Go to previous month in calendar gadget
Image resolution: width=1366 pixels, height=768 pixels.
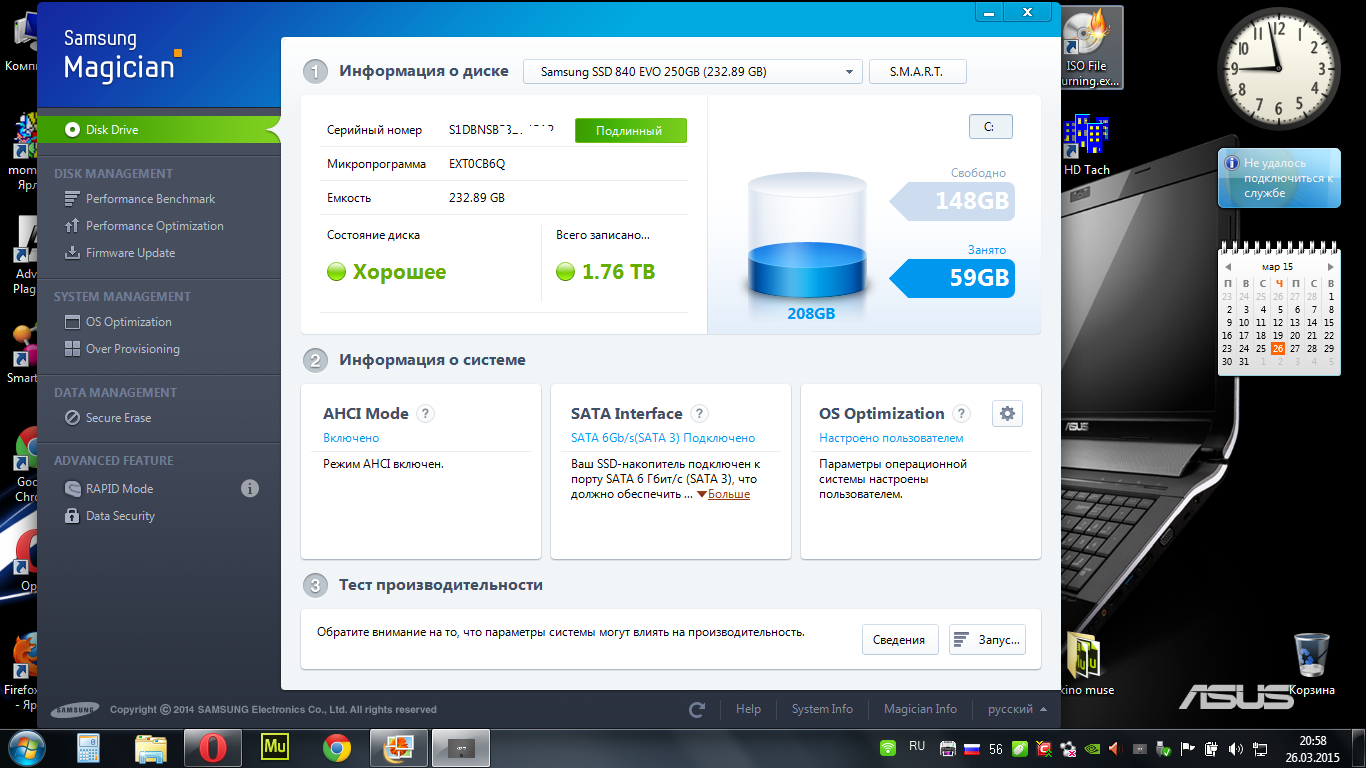click(1226, 267)
